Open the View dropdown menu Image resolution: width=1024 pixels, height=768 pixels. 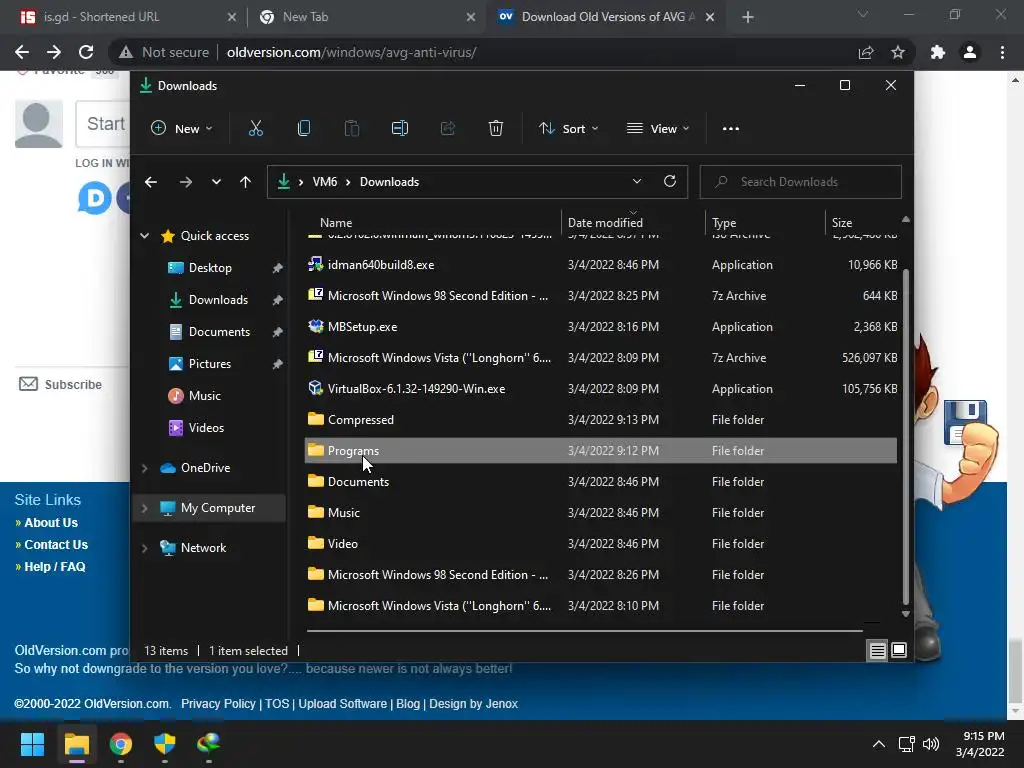pos(658,129)
